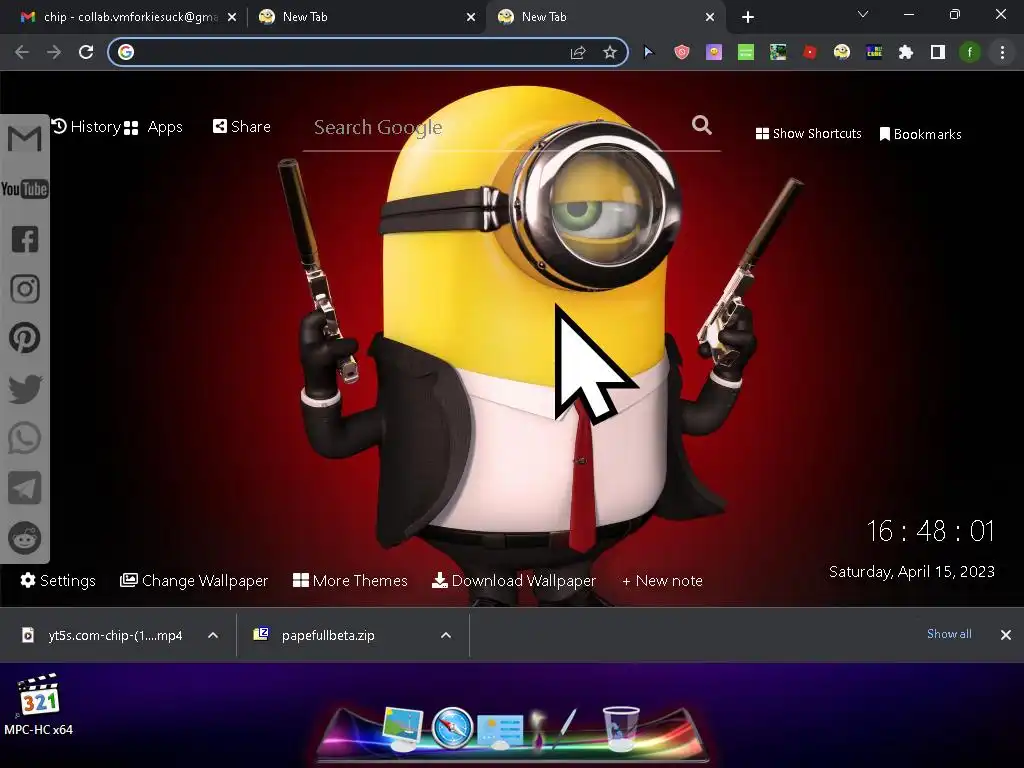The image size is (1024, 768).
Task: Open a new browser tab with plus button
Action: click(x=748, y=18)
